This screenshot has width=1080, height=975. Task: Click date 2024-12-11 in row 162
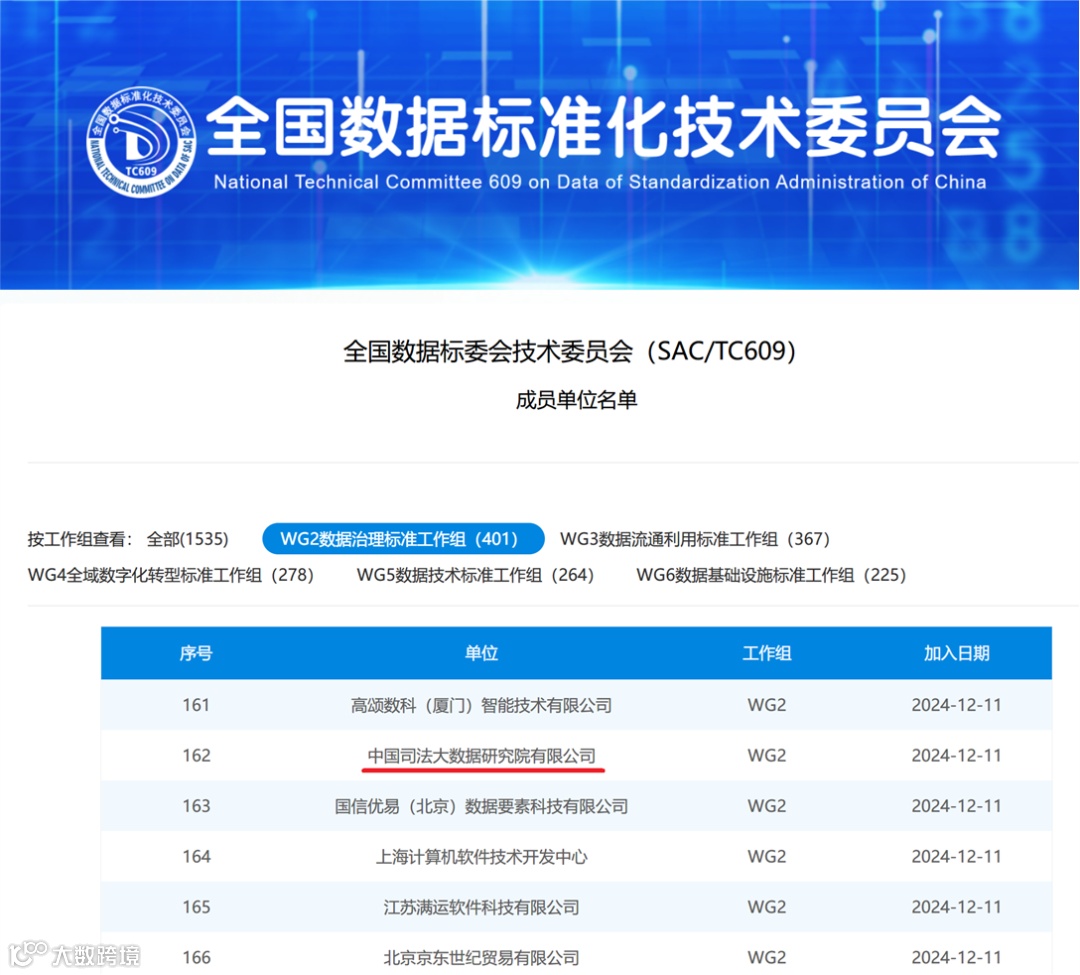click(956, 756)
